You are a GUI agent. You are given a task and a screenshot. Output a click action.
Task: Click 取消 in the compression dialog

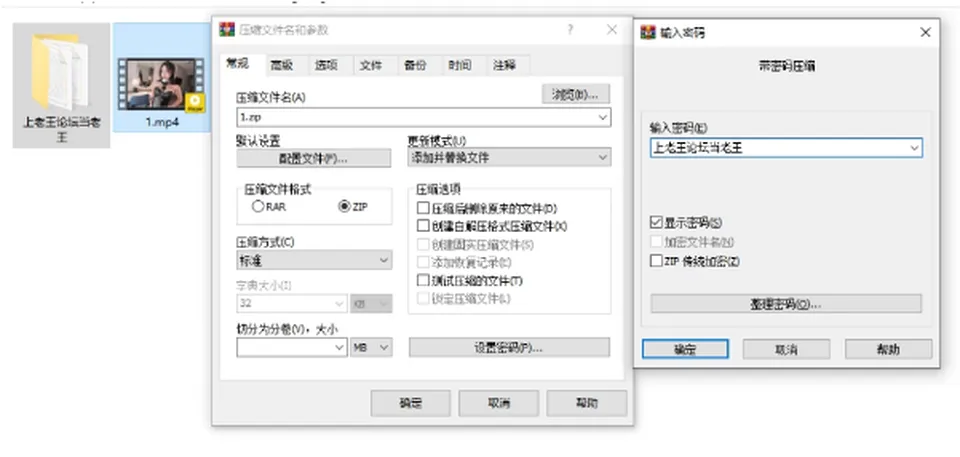(498, 404)
